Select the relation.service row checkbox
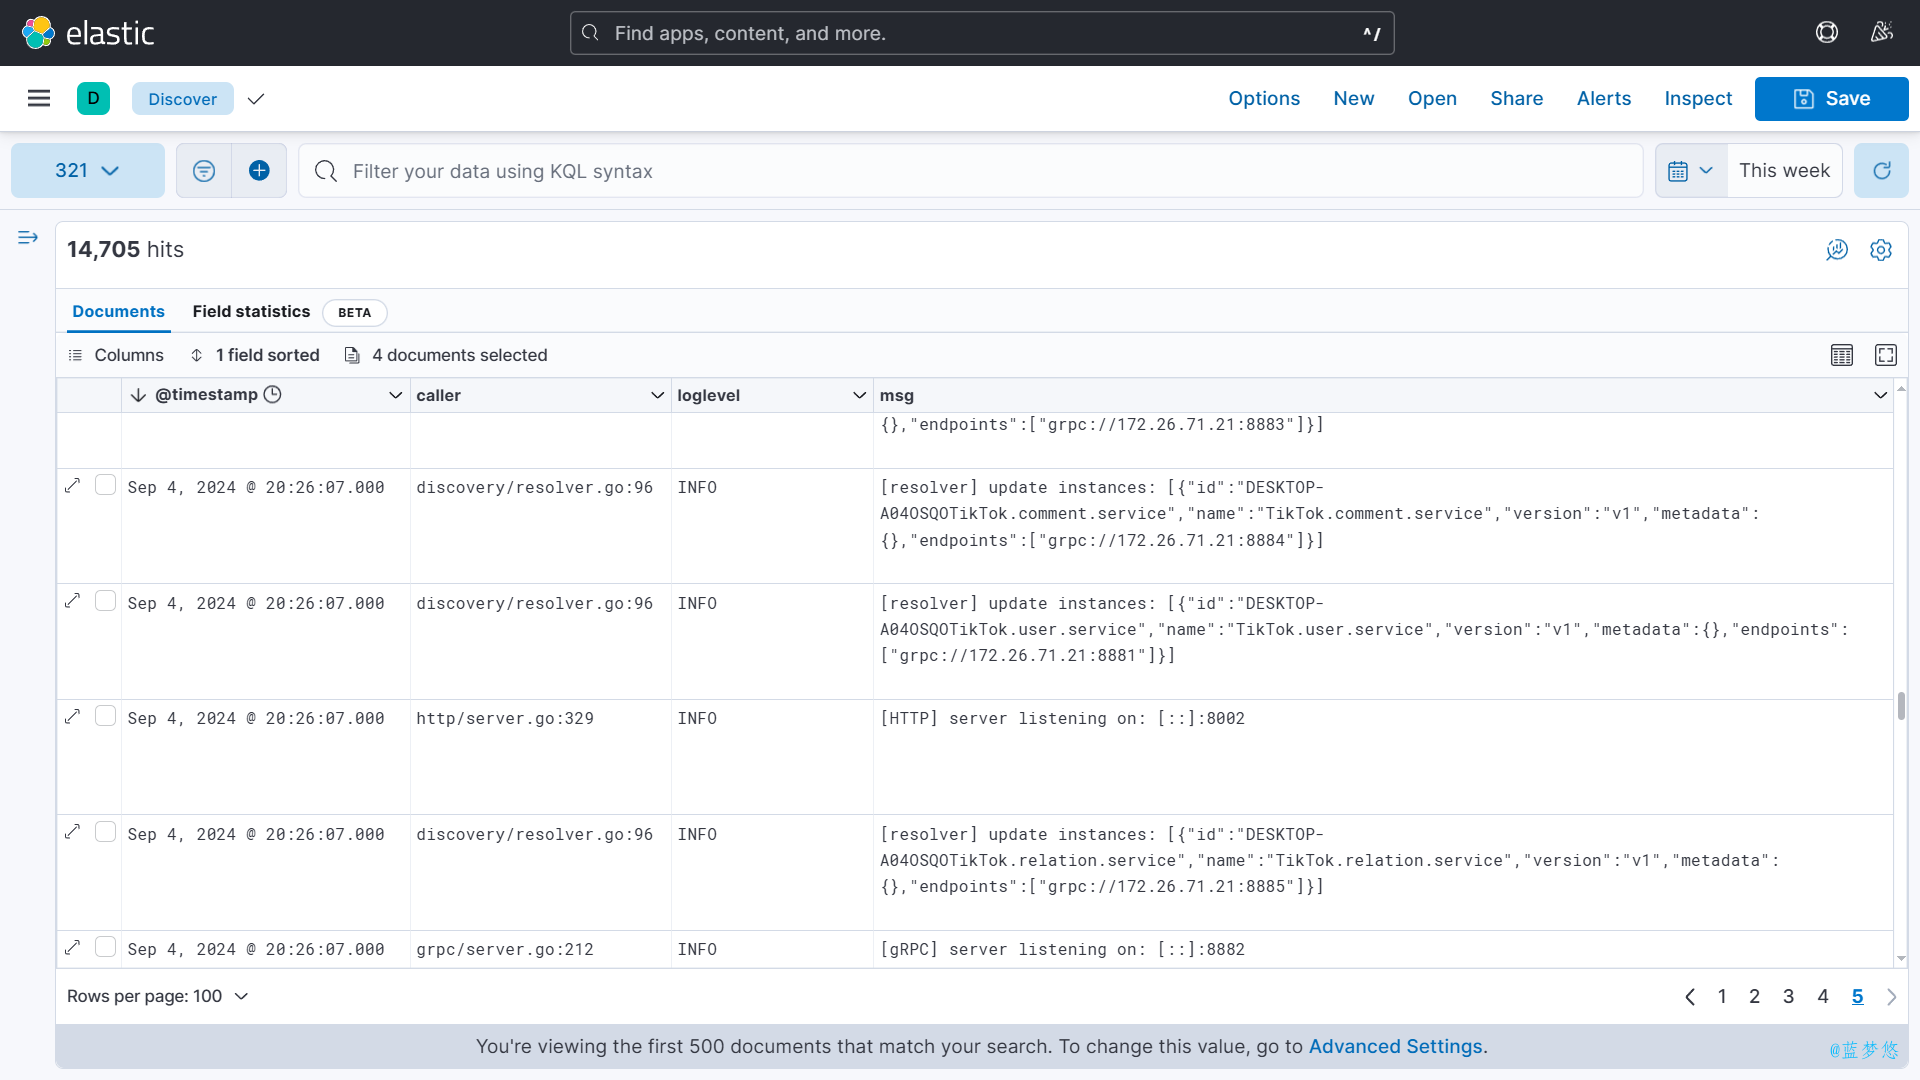Viewport: 1920px width, 1080px height. (105, 832)
